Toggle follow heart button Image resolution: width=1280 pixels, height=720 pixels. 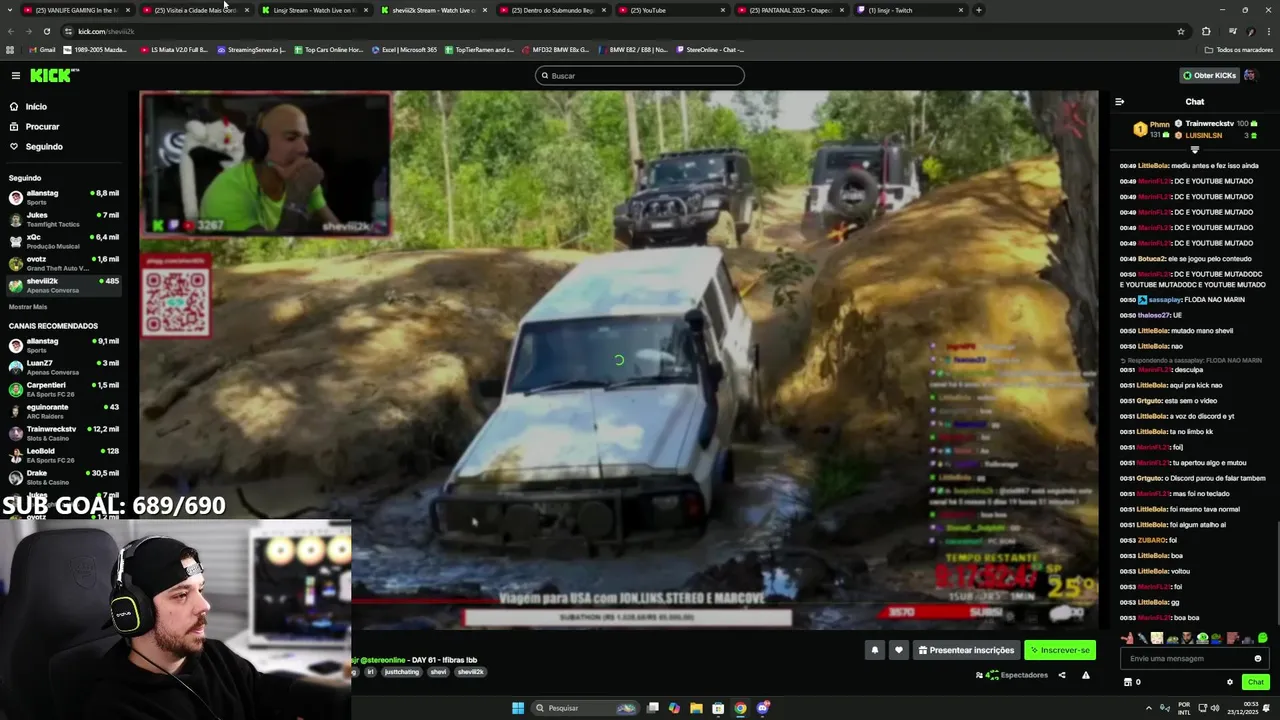[x=898, y=650]
